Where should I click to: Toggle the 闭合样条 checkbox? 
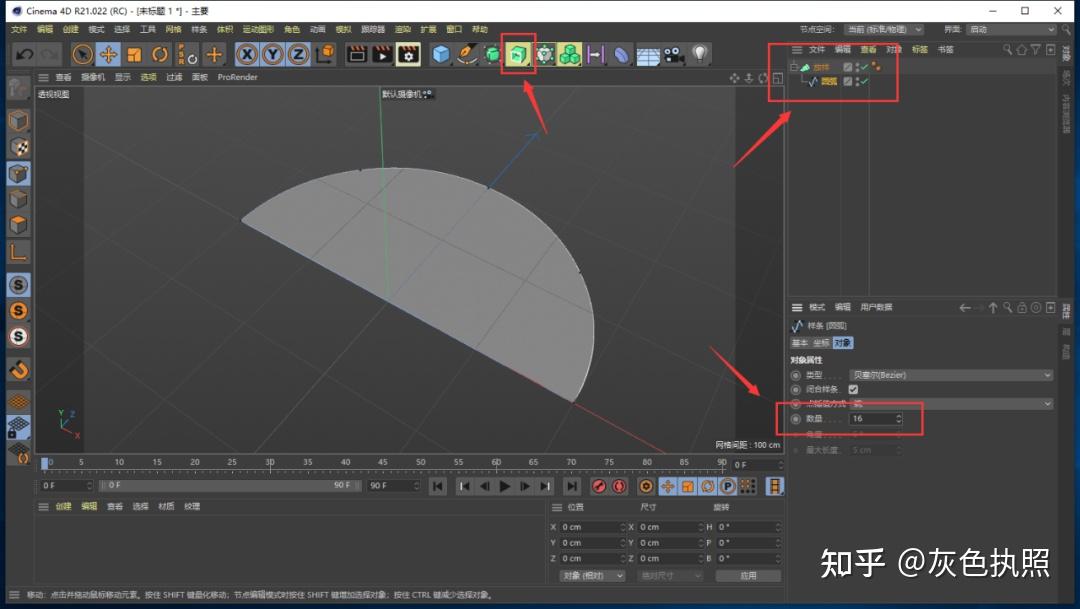pyautogui.click(x=853, y=389)
